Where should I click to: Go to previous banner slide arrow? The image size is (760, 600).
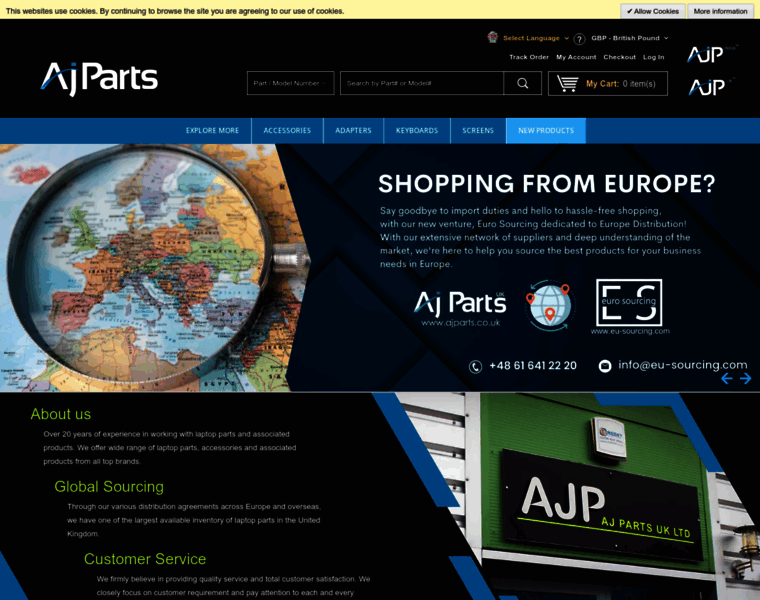tap(727, 379)
